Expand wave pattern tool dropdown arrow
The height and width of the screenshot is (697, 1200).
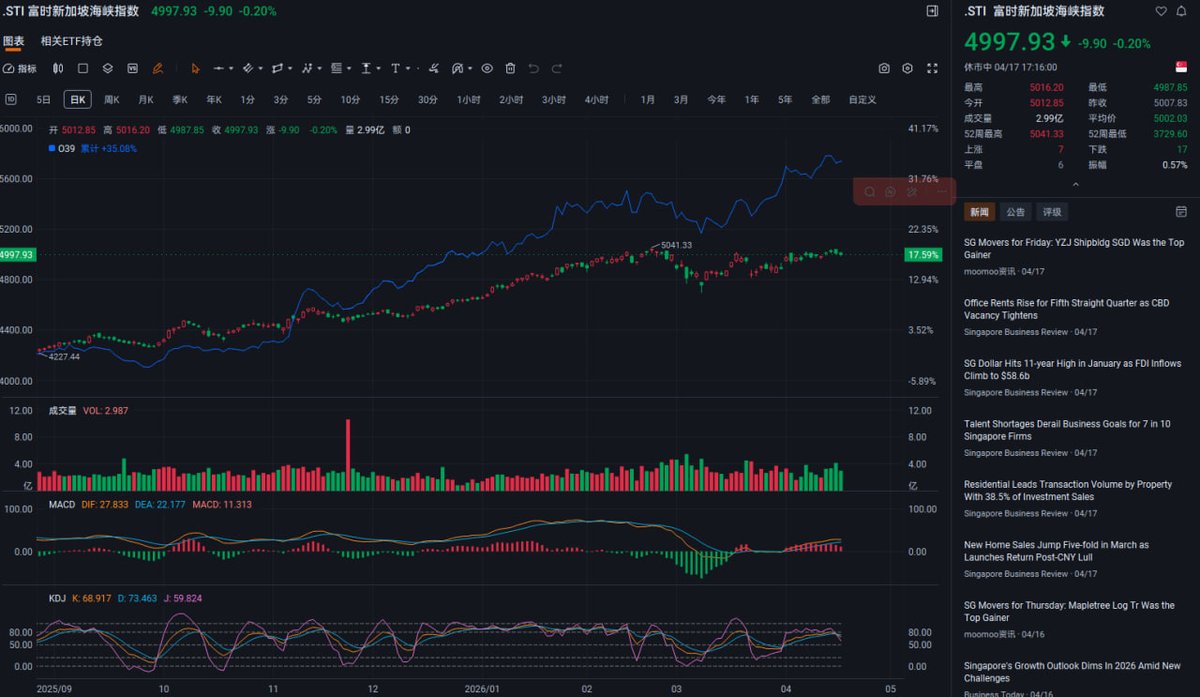[x=319, y=69]
